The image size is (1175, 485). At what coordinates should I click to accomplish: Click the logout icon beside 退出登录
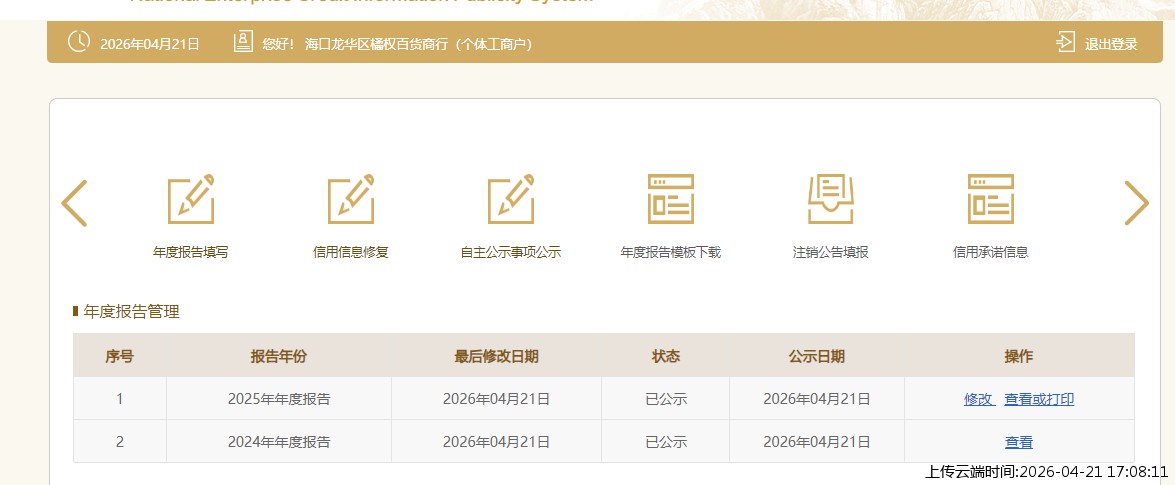click(1065, 43)
